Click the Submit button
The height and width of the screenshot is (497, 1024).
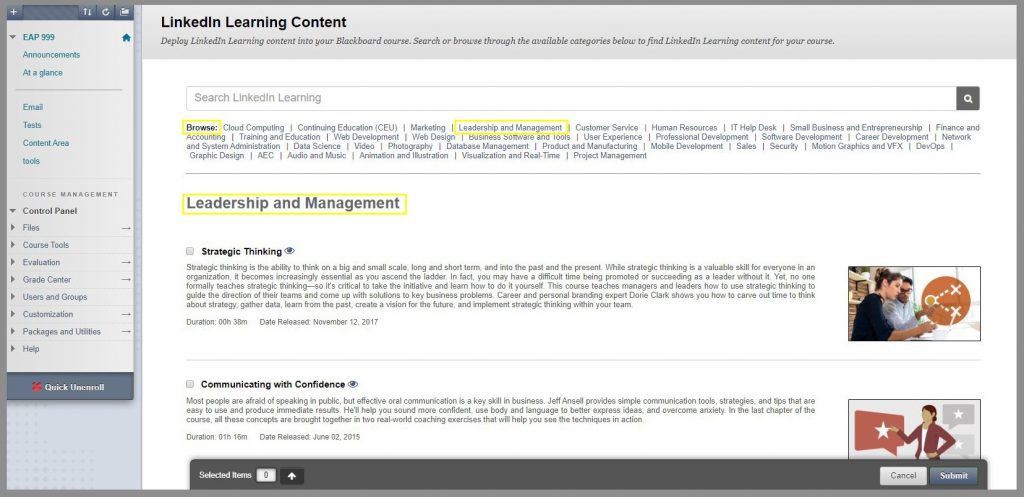click(953, 475)
